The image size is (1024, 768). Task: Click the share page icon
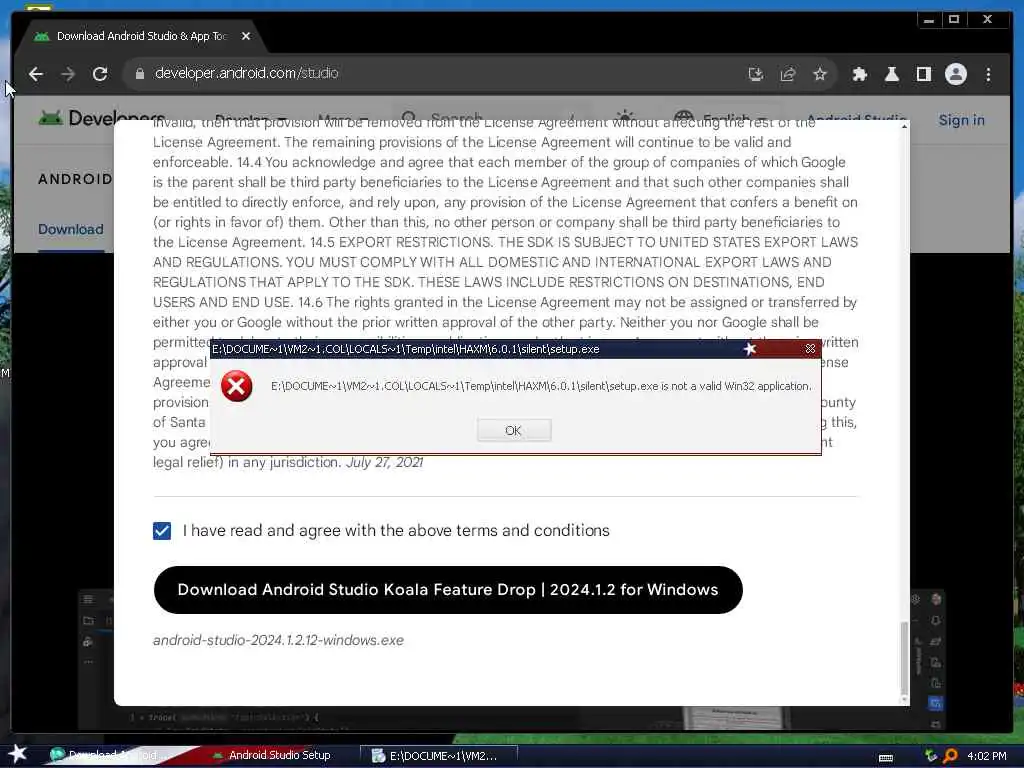point(788,74)
